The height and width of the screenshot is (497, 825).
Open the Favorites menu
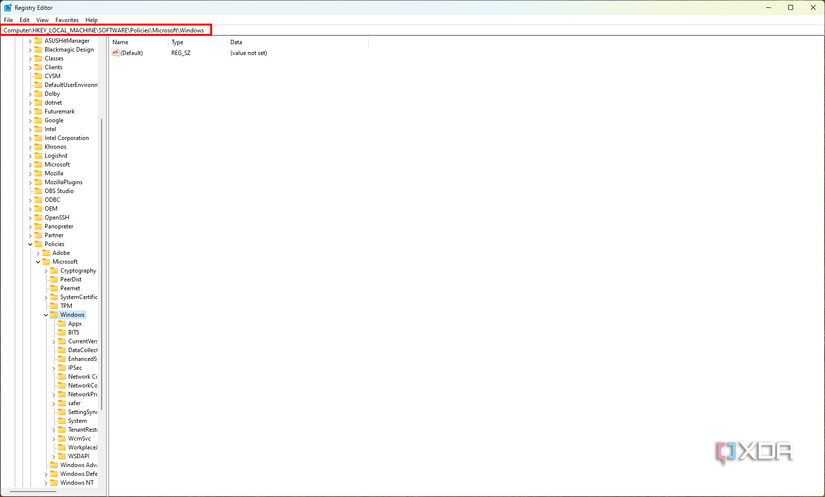[67, 20]
